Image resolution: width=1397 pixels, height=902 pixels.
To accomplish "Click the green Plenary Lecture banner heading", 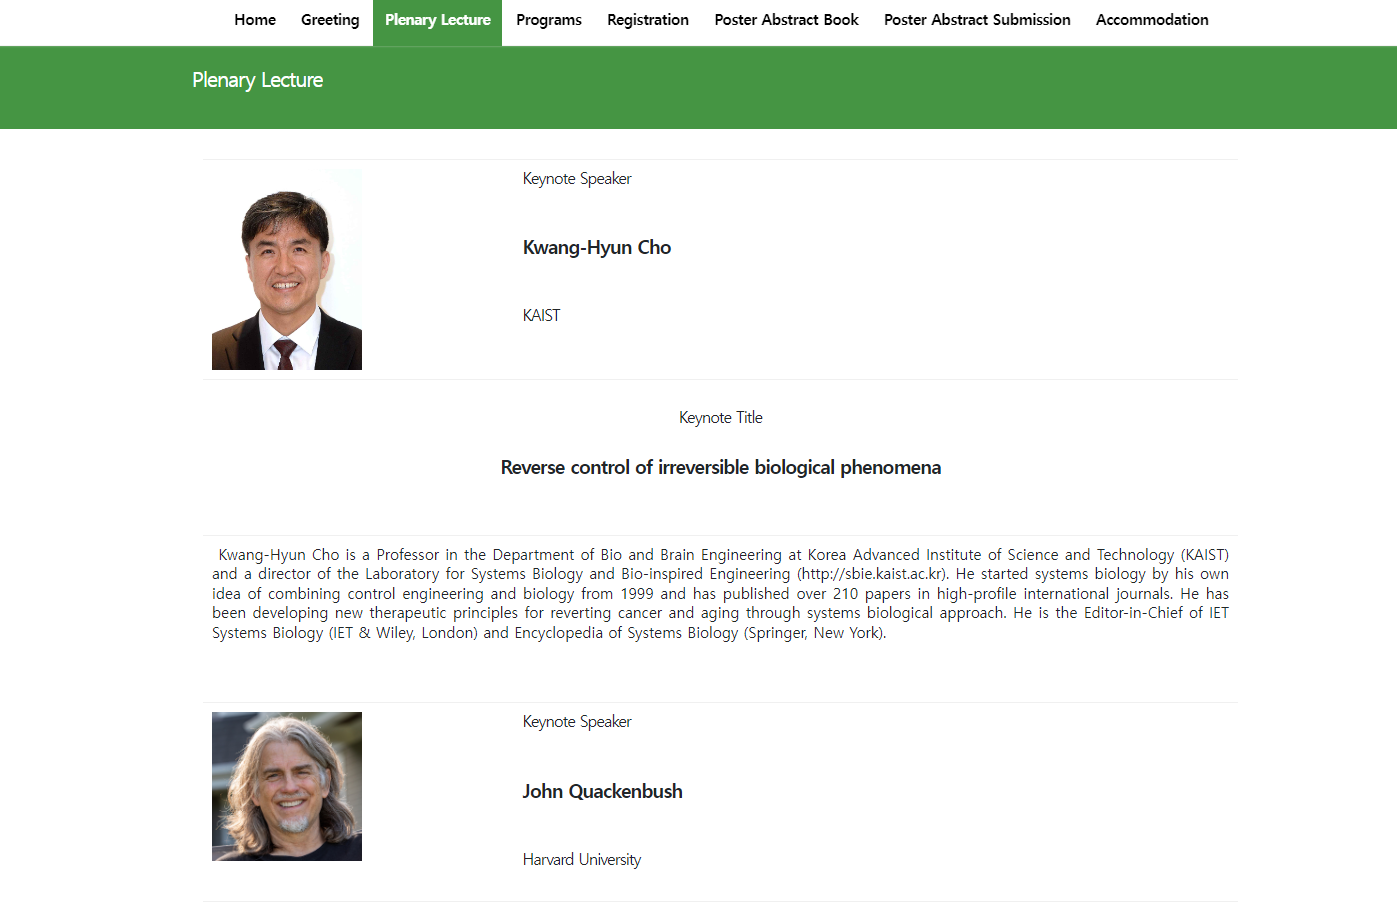I will click(258, 80).
